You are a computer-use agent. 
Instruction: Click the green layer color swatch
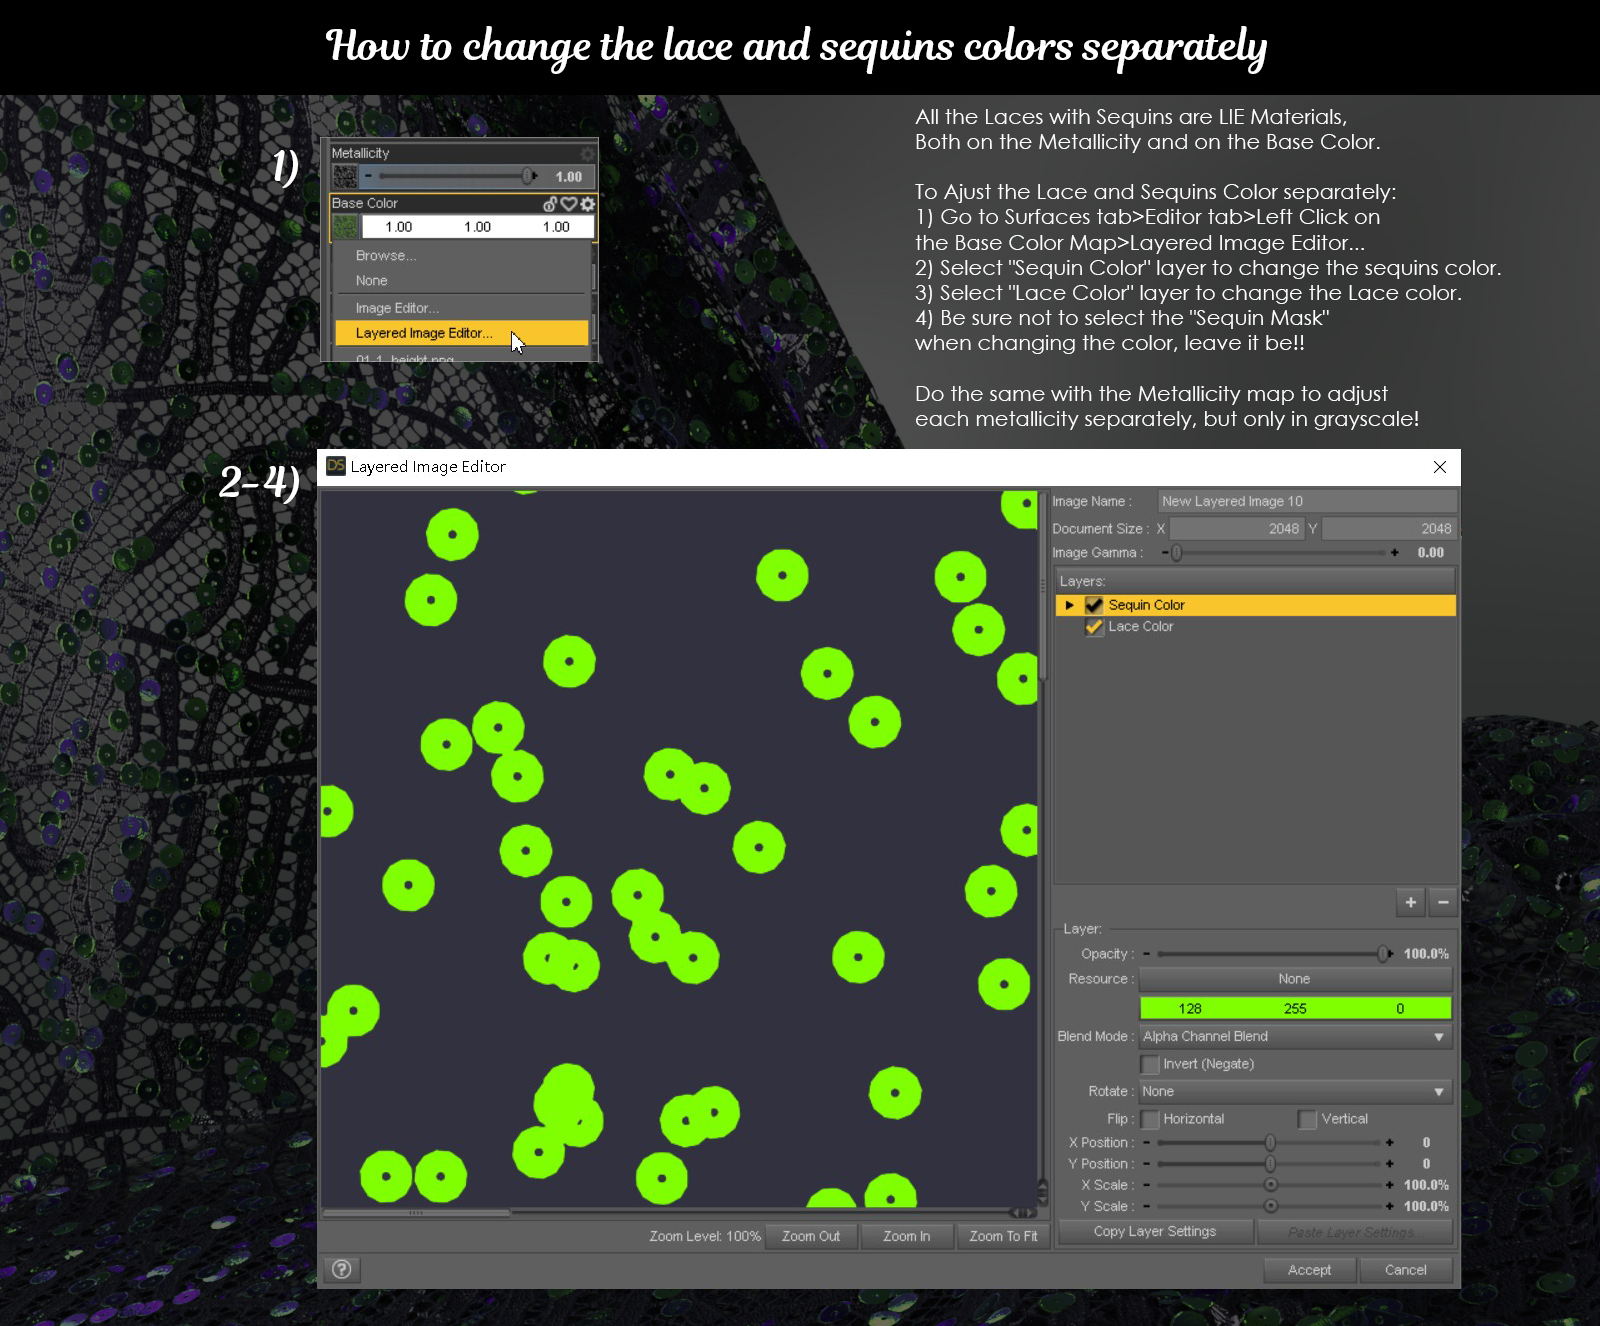pyautogui.click(x=1295, y=1008)
